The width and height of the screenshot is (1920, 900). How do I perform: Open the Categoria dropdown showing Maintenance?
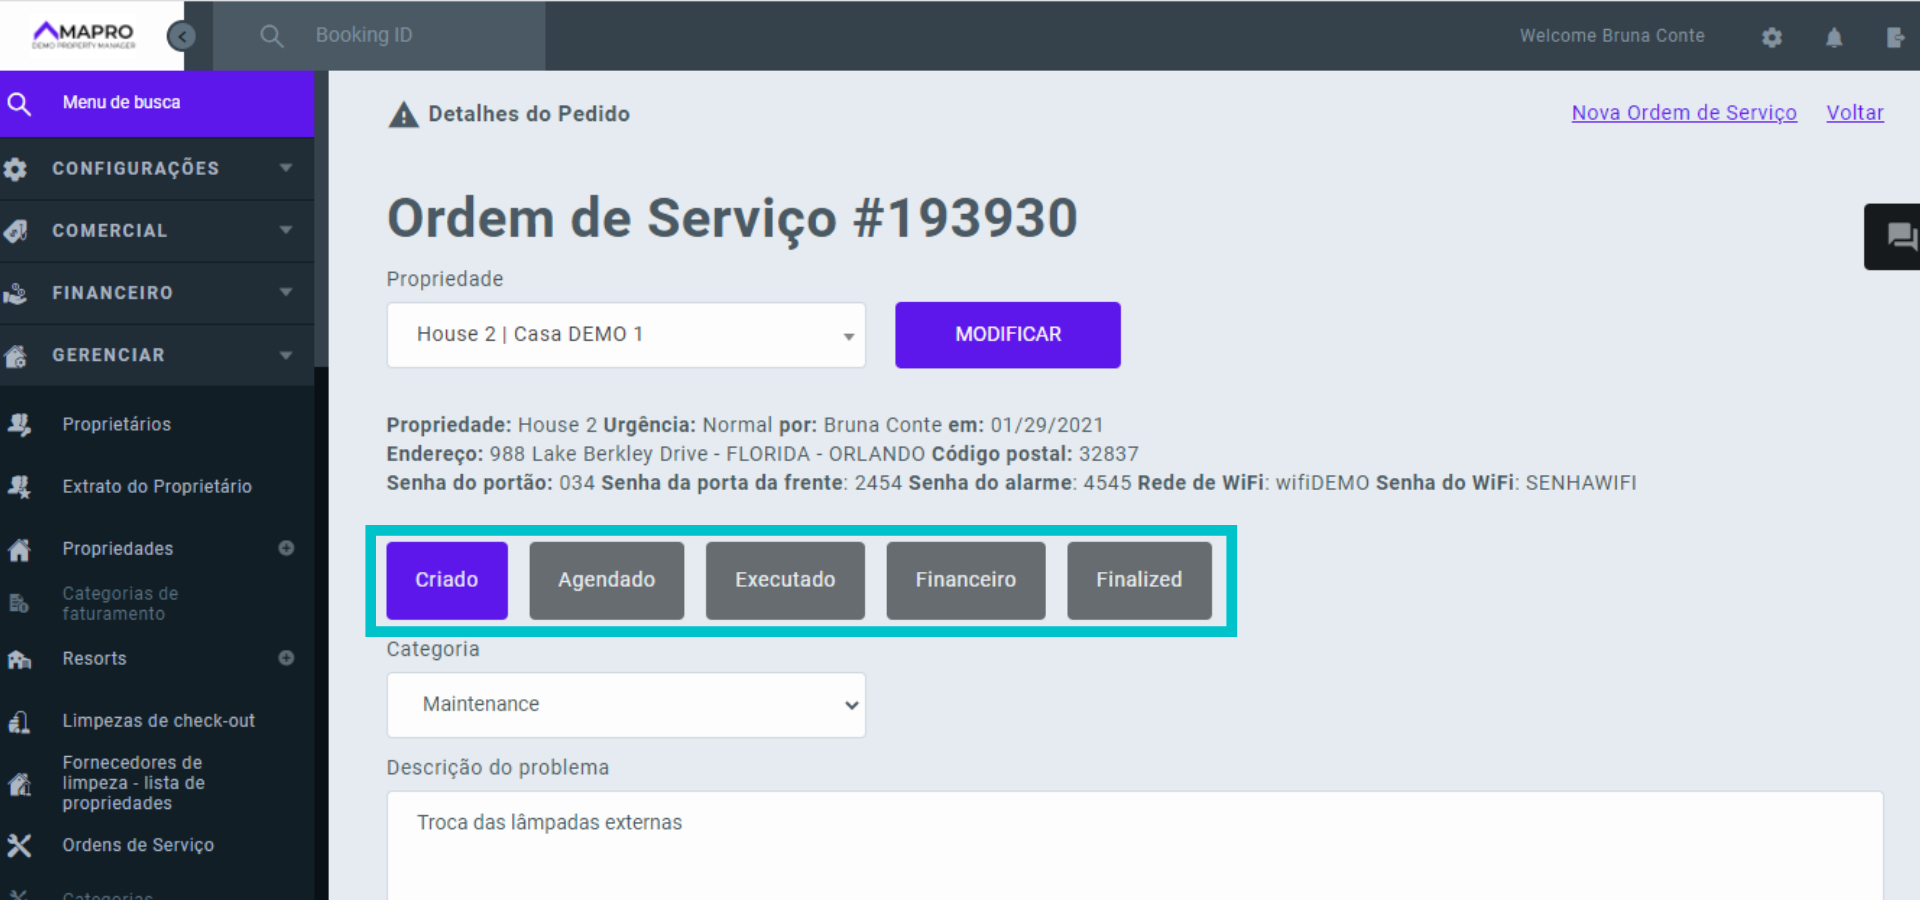(626, 704)
